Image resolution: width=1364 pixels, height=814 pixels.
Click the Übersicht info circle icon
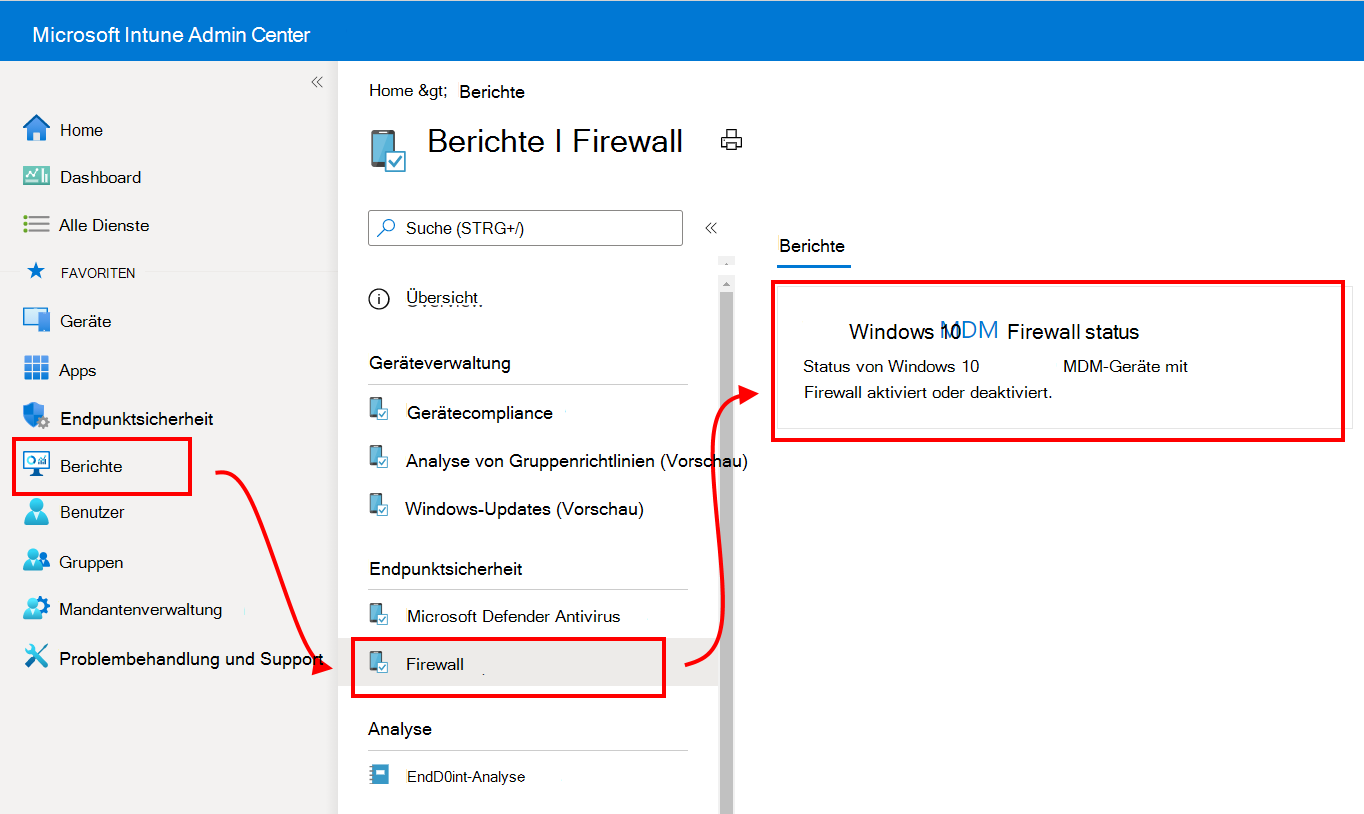379,298
